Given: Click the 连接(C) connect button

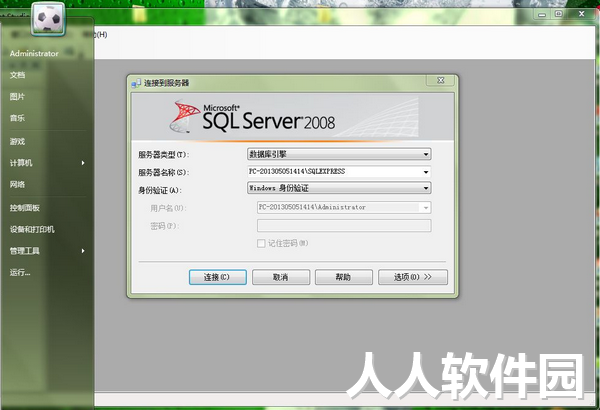Looking at the screenshot, I should tap(218, 277).
